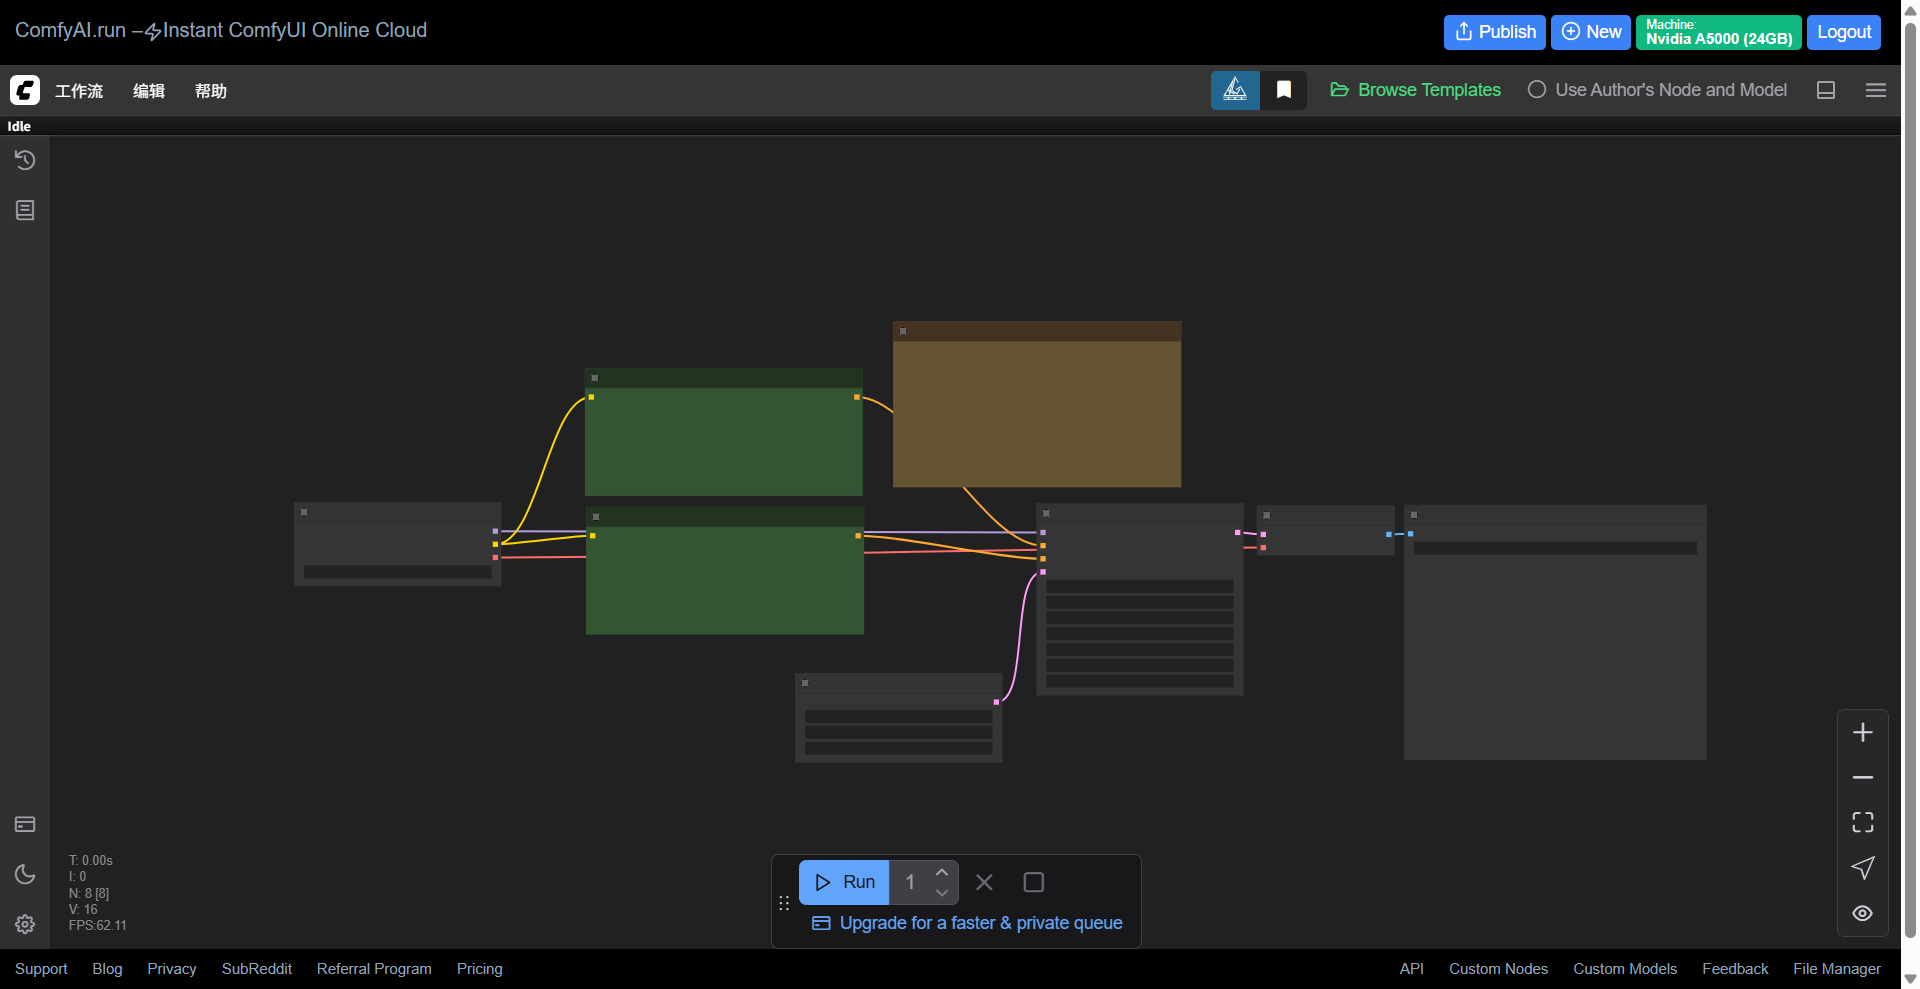This screenshot has height=989, width=1920.
Task: Collapse the bottom-center gray node header dot
Action: 805,683
